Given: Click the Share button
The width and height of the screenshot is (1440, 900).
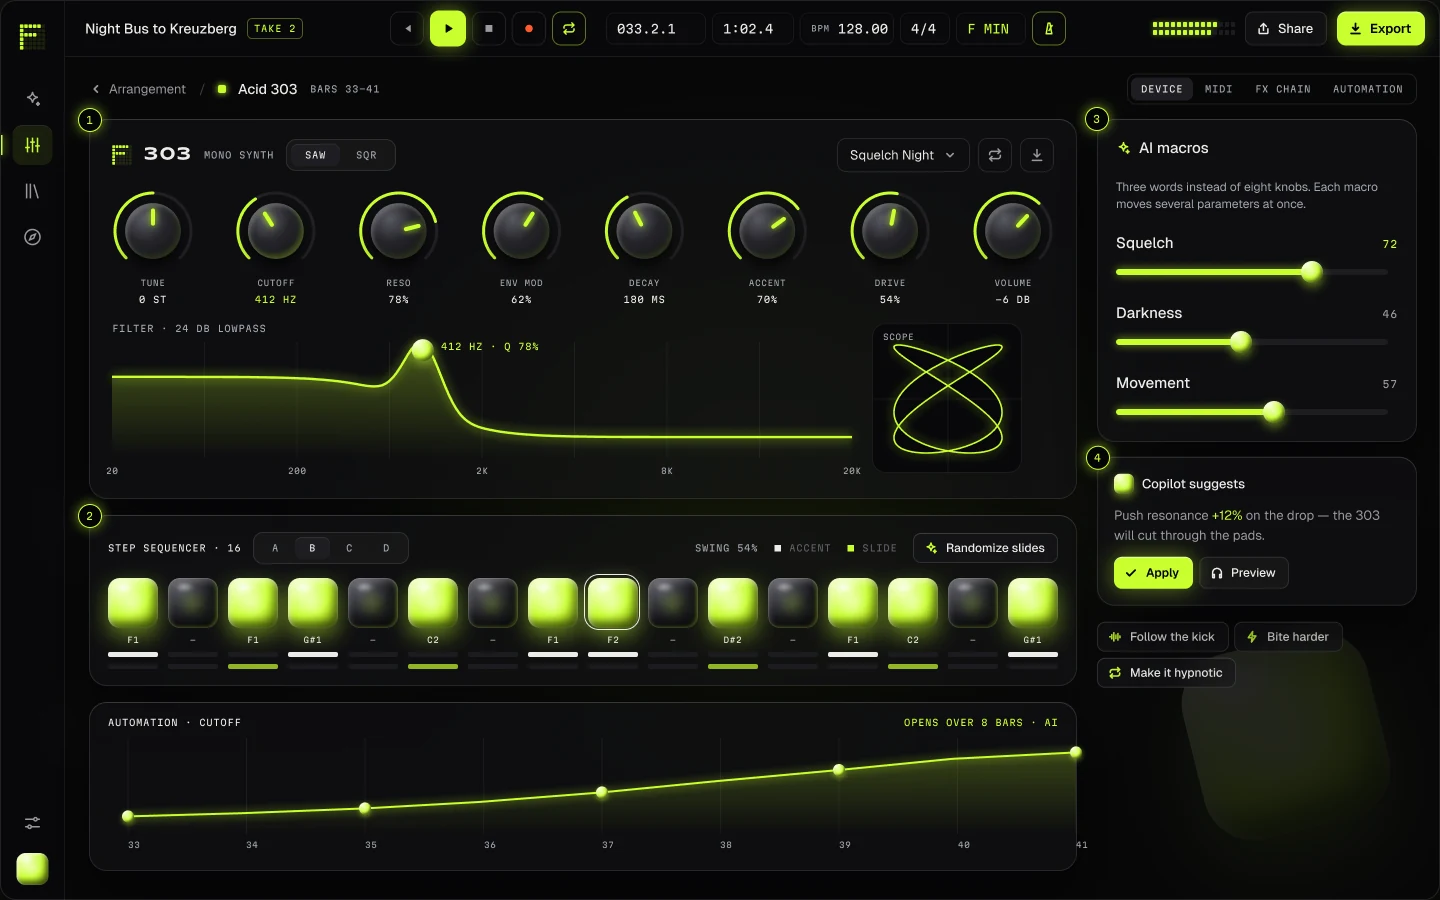Looking at the screenshot, I should coord(1286,29).
